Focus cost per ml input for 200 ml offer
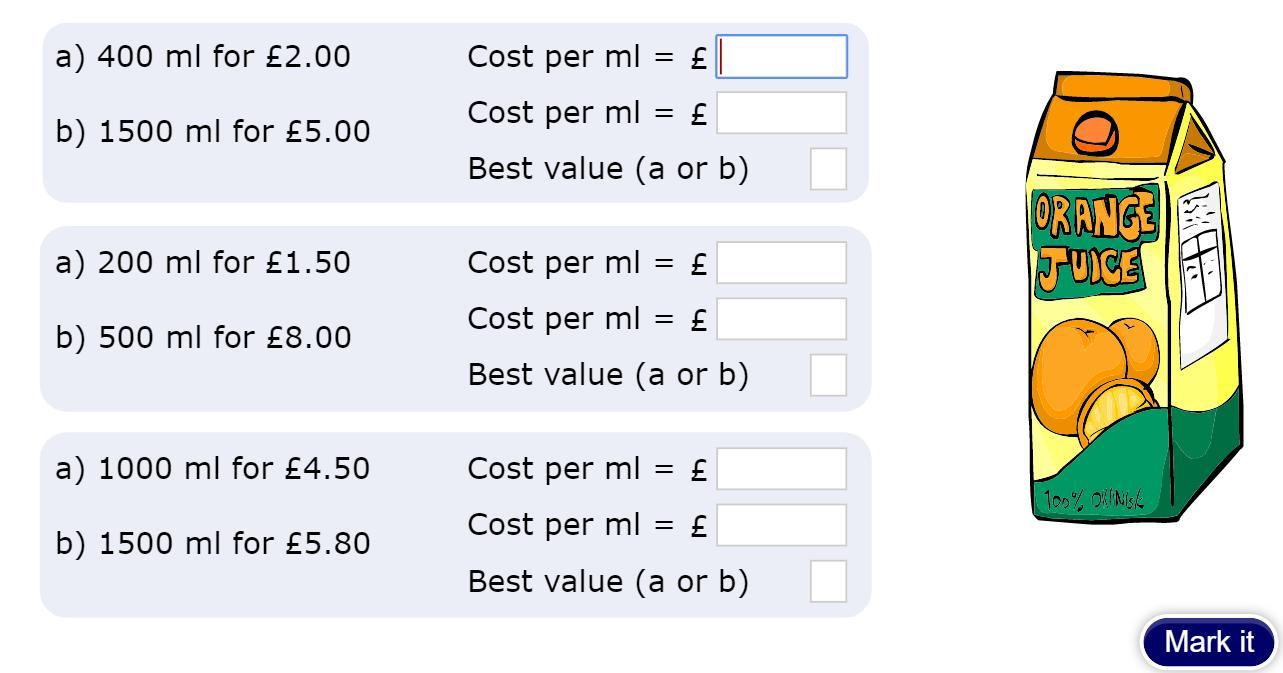The image size is (1283, 673). pyautogui.click(x=782, y=263)
